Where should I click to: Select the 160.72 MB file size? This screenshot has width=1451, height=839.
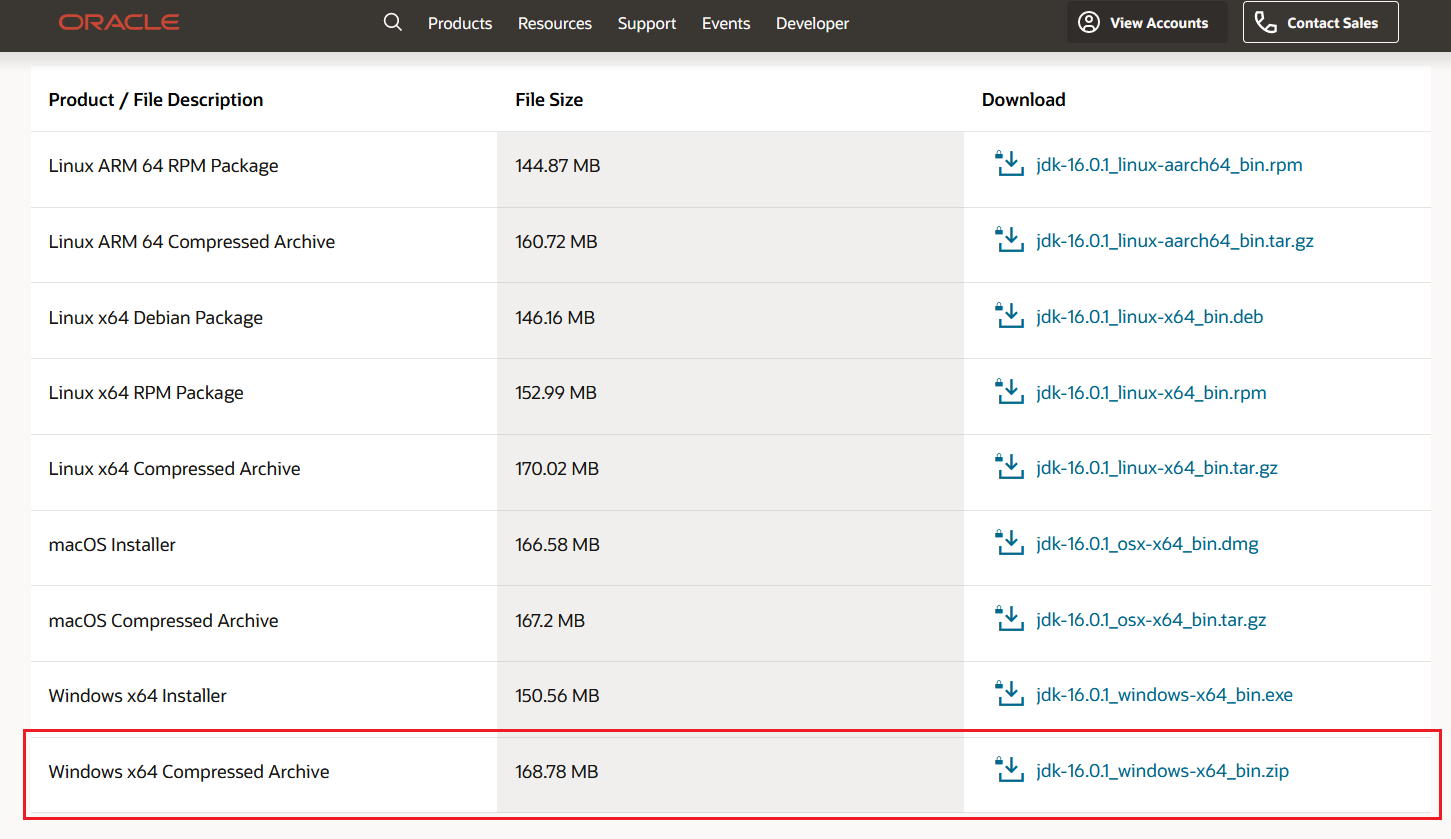[556, 242]
